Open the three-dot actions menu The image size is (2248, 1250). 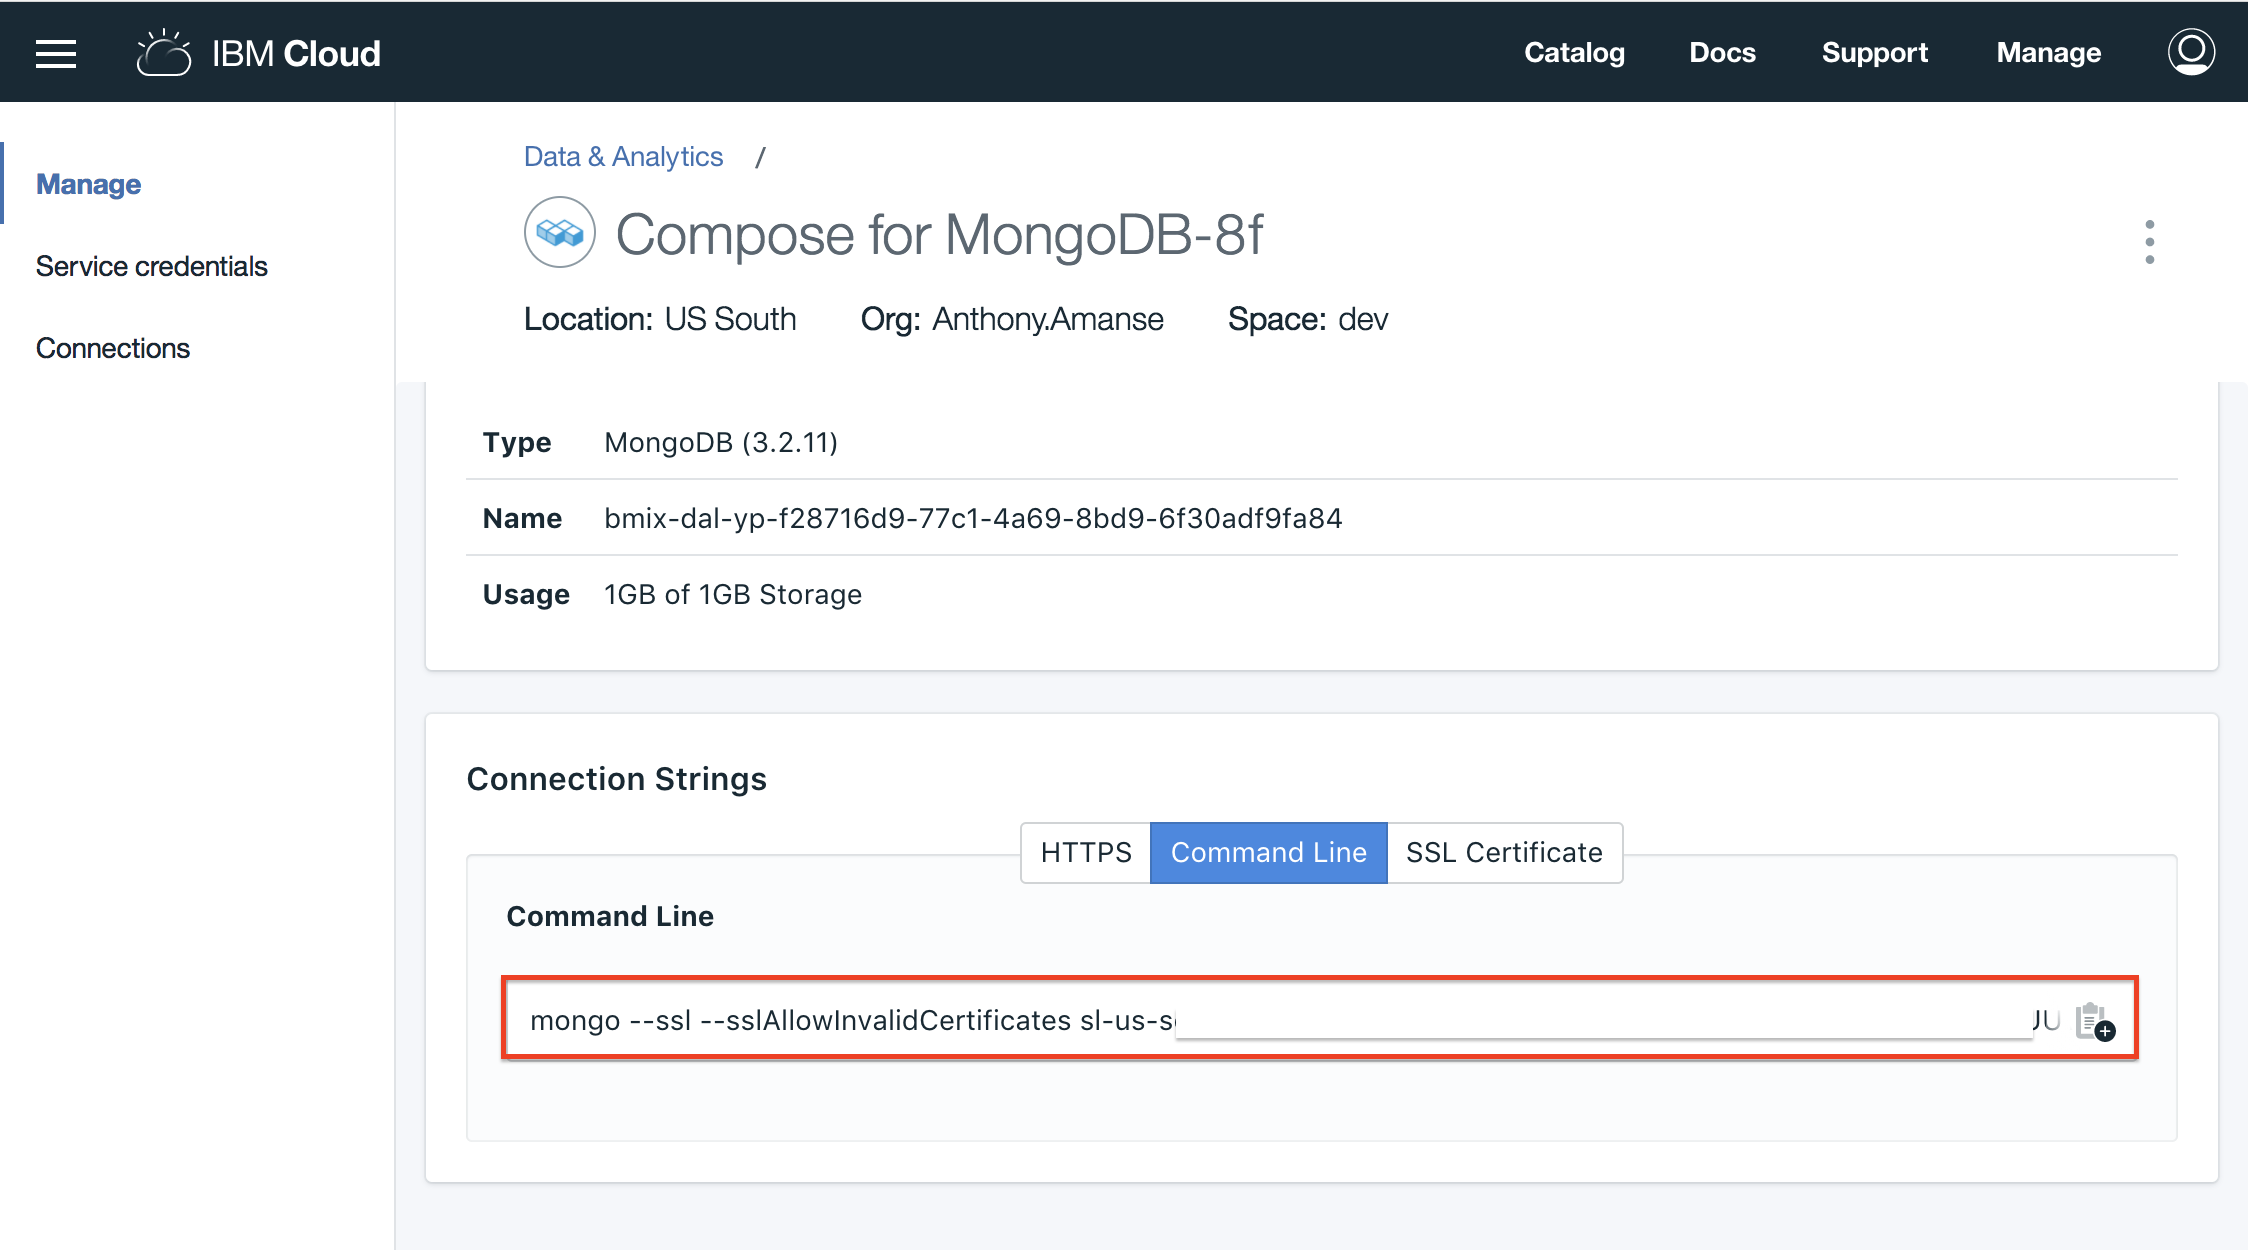coord(2149,241)
